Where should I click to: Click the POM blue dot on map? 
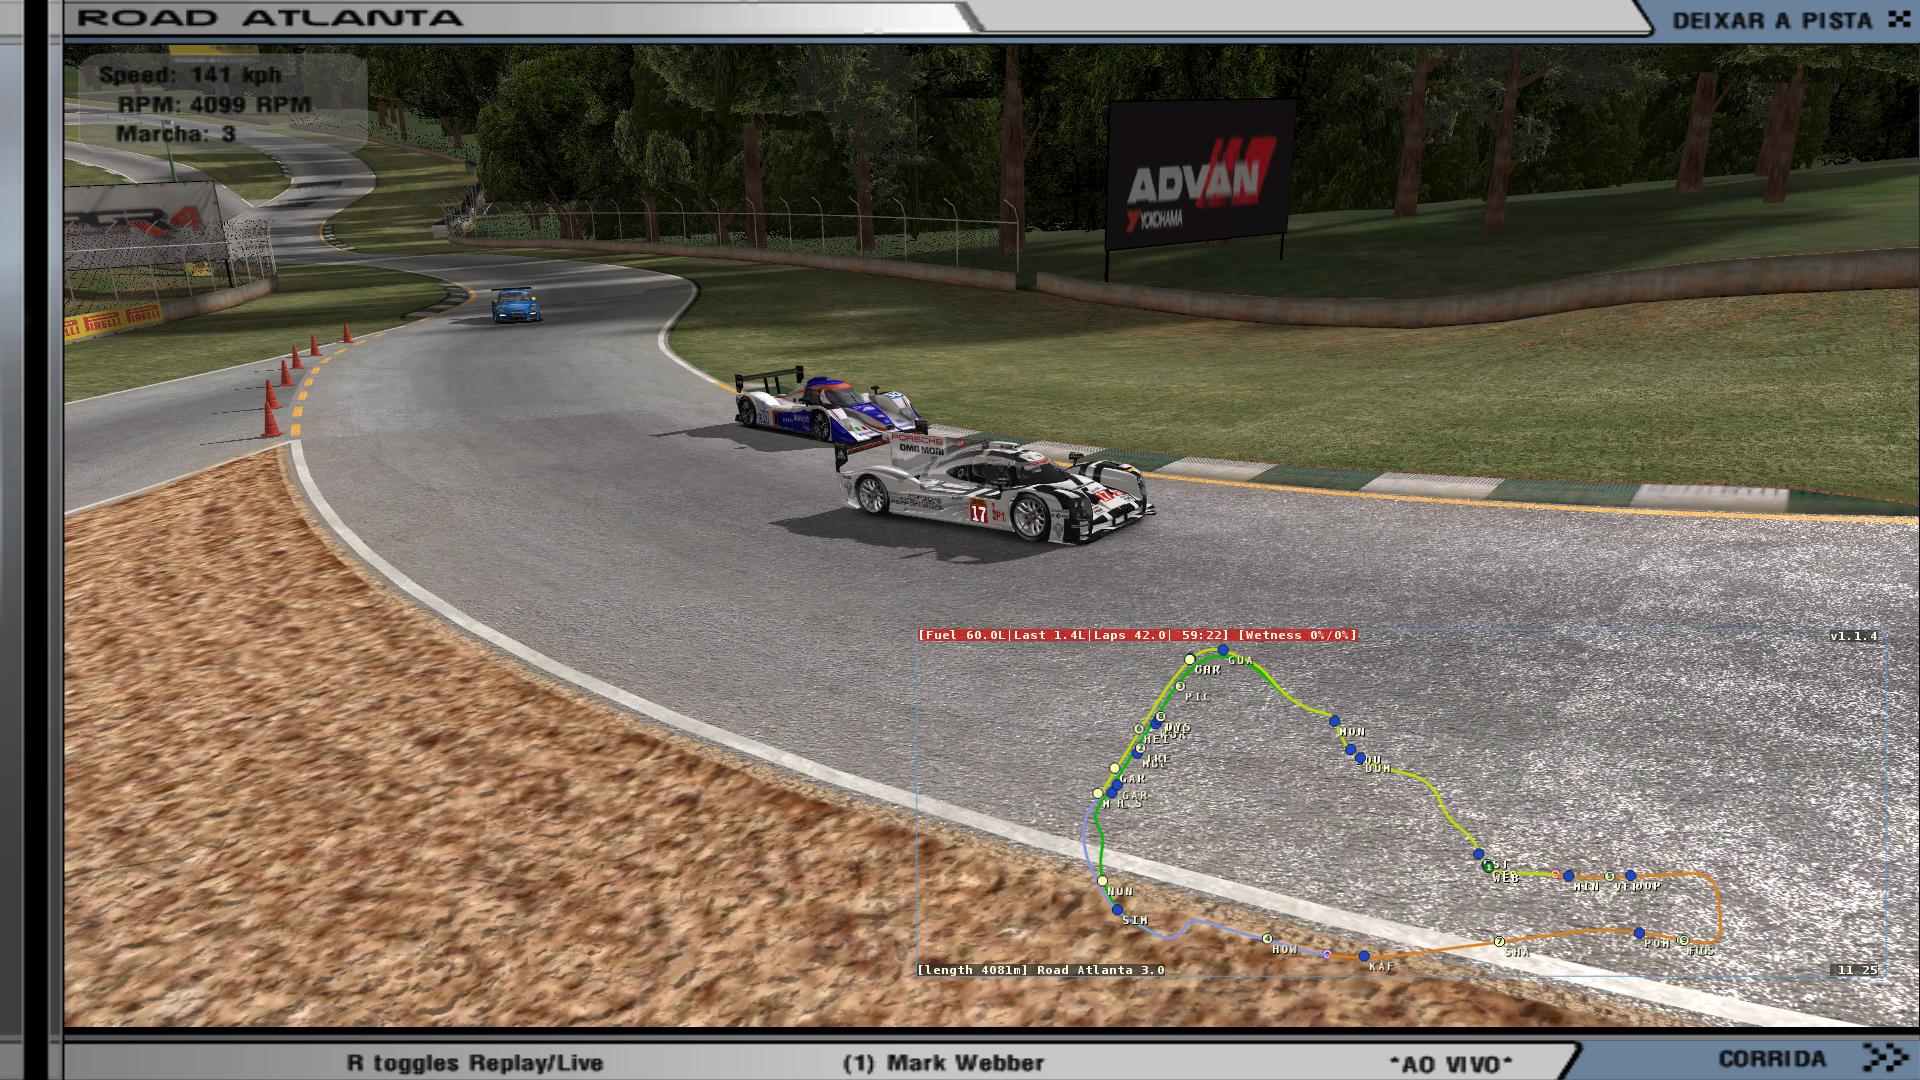(x=1640, y=933)
